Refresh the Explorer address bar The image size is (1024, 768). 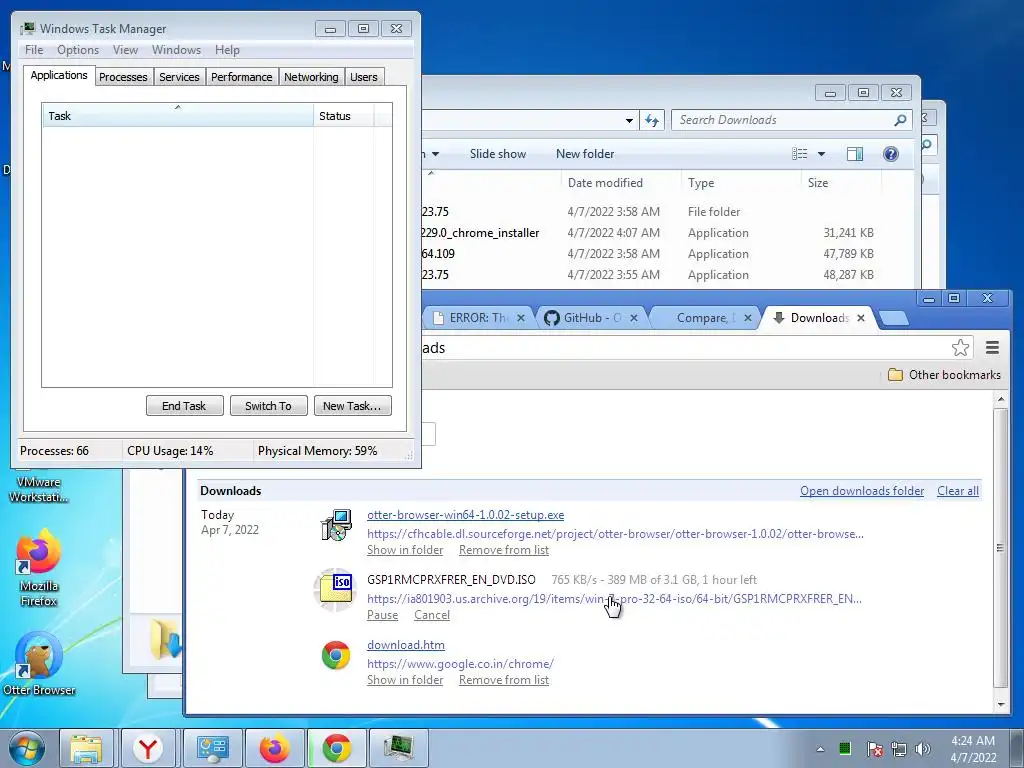coord(651,120)
